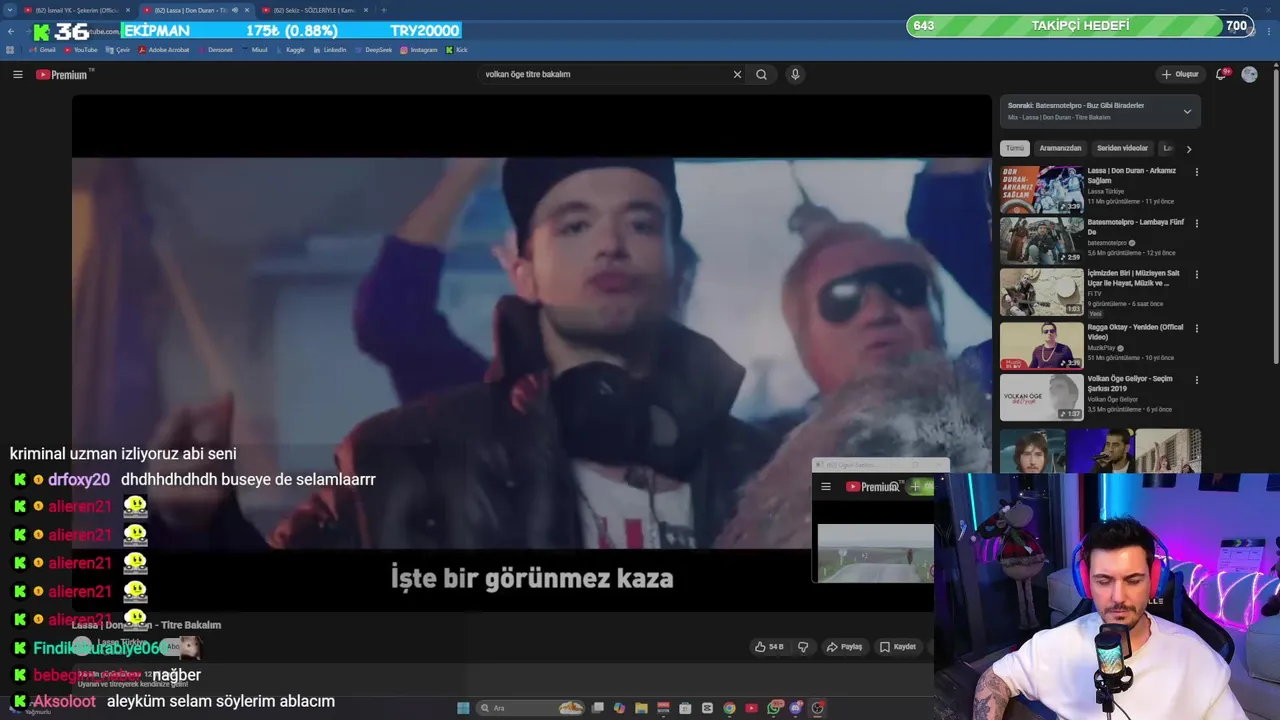Run search with the magnifier button
The image size is (1280, 720).
click(761, 74)
